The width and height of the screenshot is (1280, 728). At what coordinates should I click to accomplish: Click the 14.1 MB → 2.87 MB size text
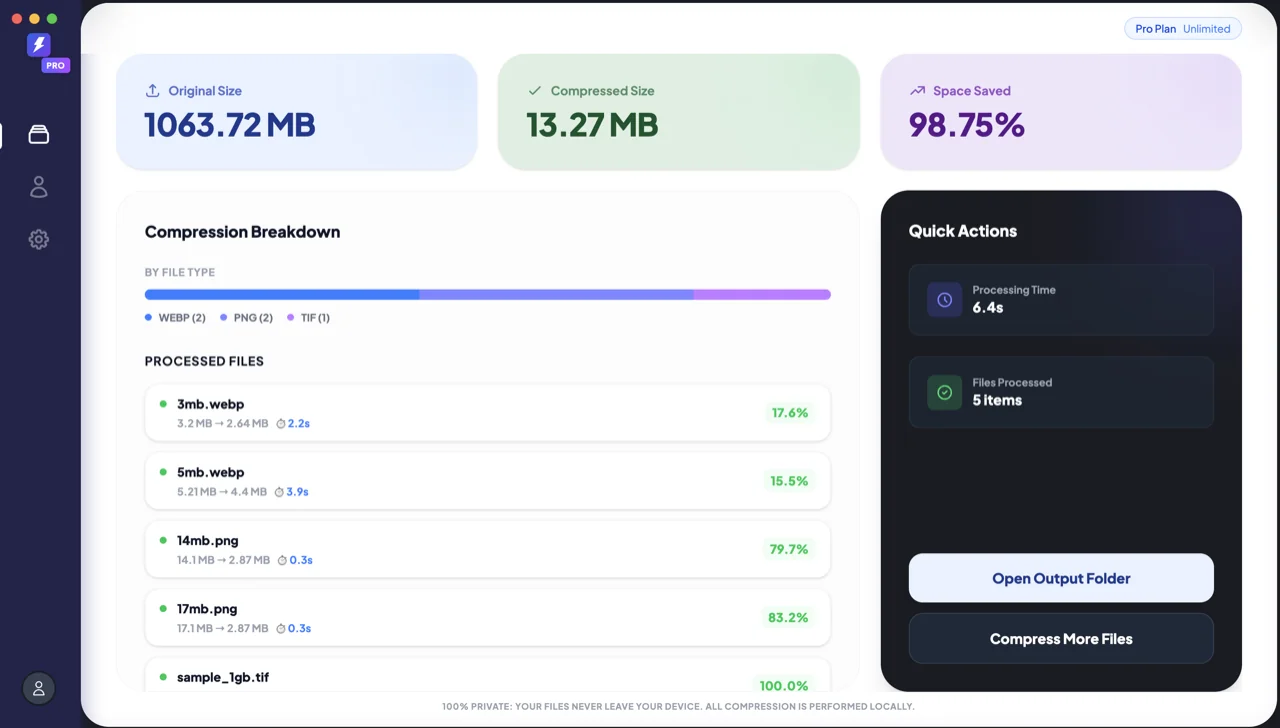point(224,560)
